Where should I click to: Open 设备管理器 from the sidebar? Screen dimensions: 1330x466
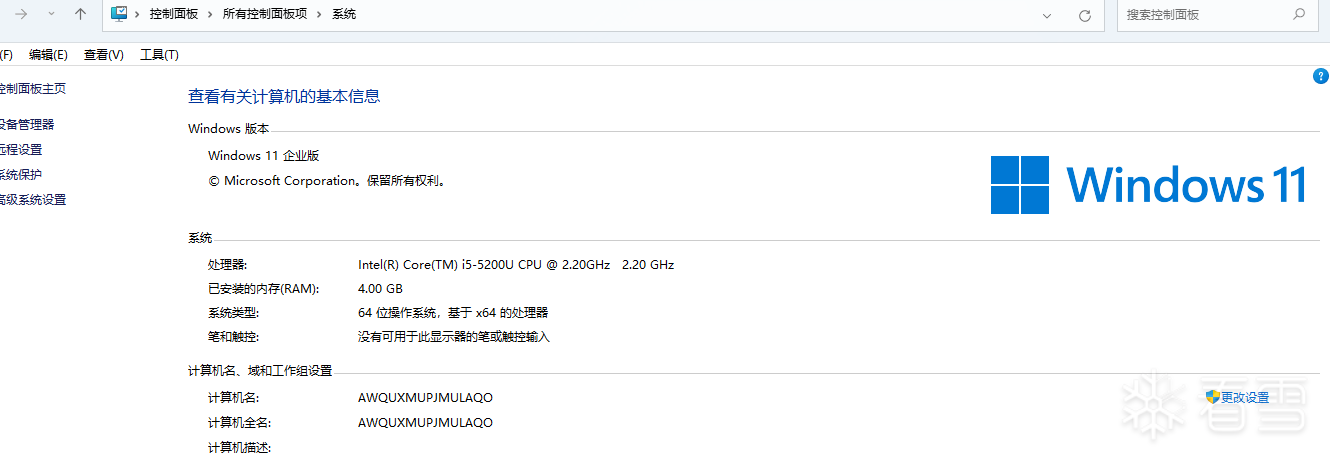(26, 124)
